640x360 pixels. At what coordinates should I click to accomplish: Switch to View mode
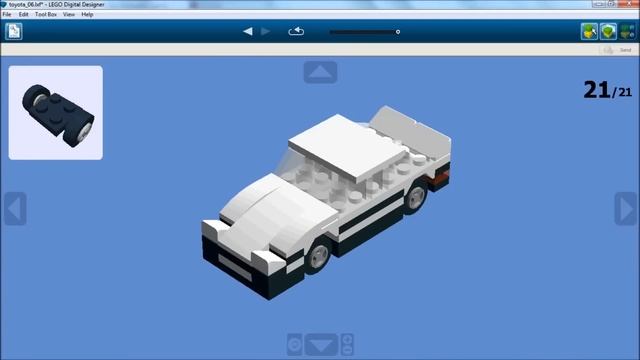coord(608,31)
